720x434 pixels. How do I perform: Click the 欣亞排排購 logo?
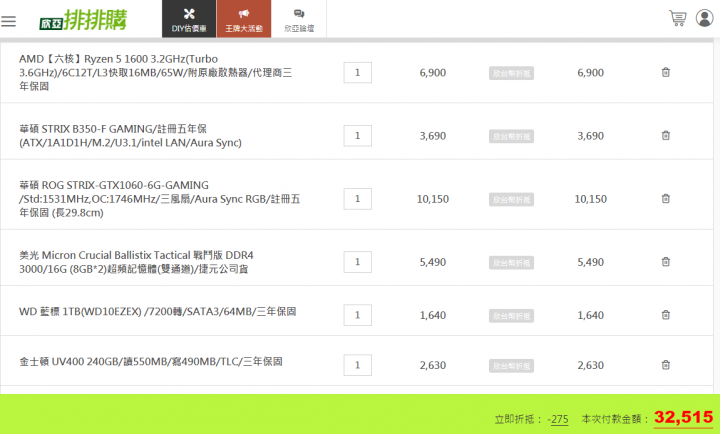[x=83, y=20]
